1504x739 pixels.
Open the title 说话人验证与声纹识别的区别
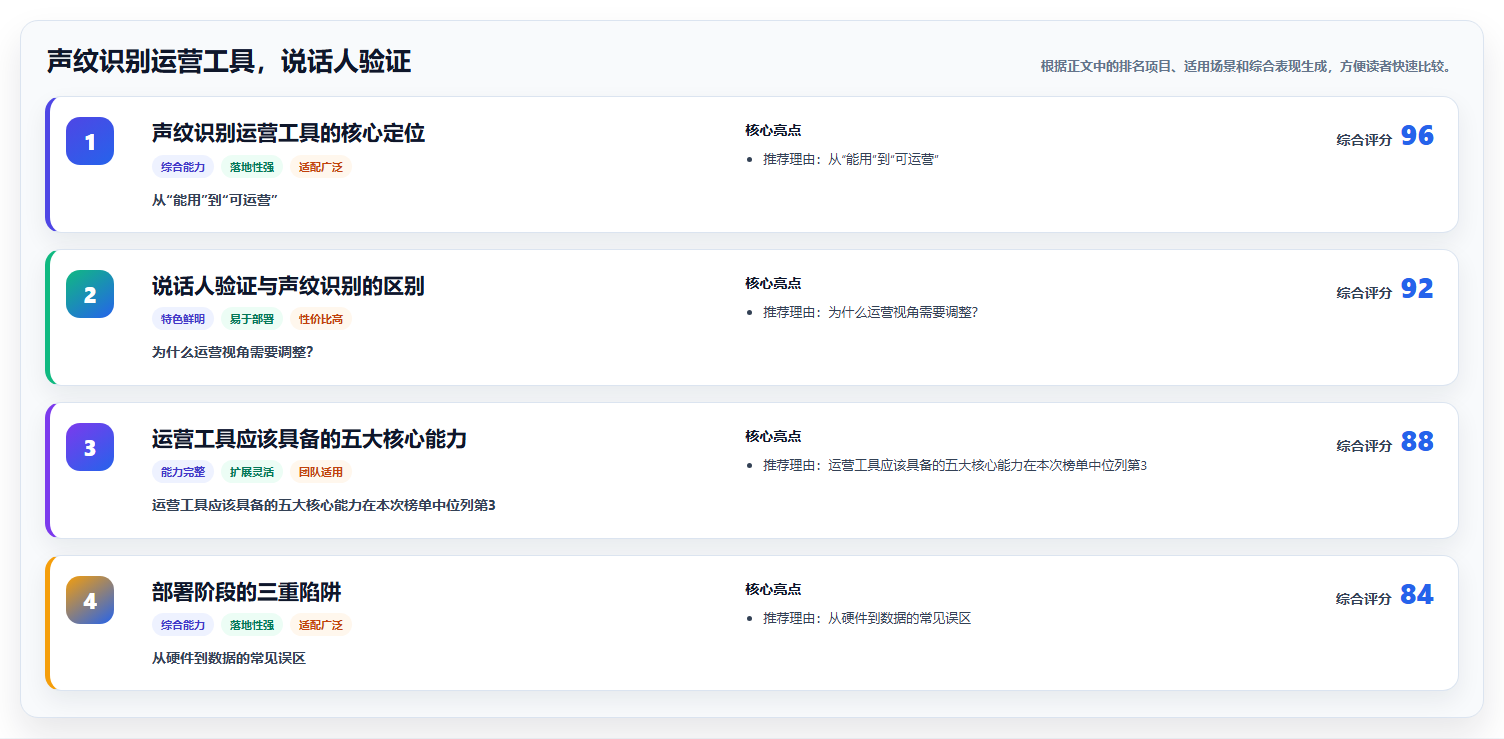288,286
